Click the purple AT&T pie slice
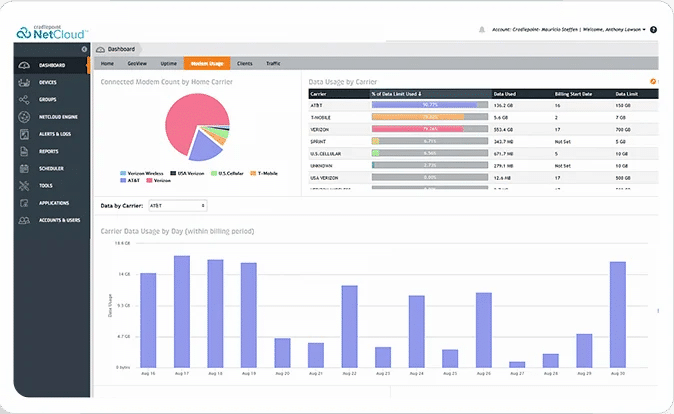674x414 pixels. pyautogui.click(x=204, y=147)
